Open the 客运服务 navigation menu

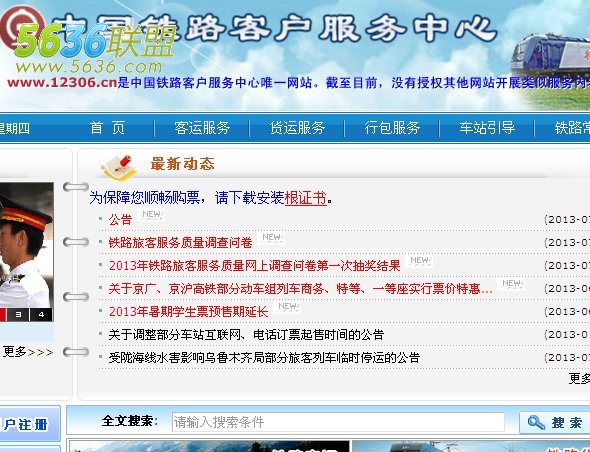(x=202, y=128)
